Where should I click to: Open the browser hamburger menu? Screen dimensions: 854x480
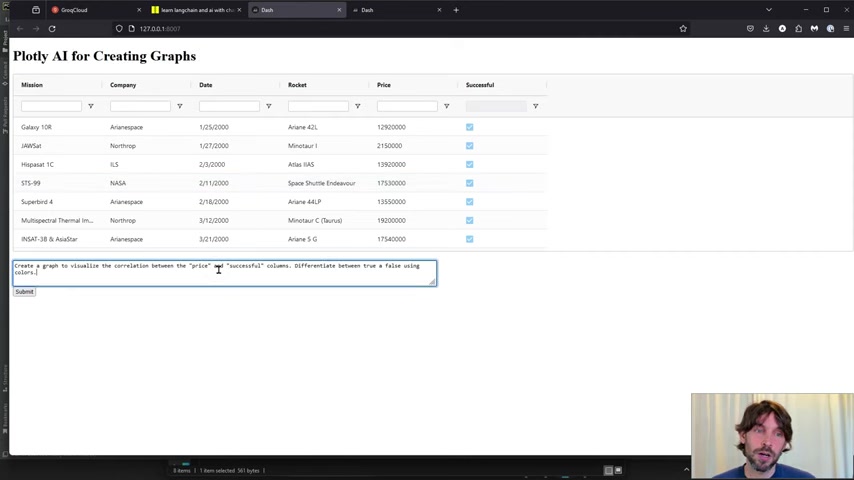click(x=846, y=29)
